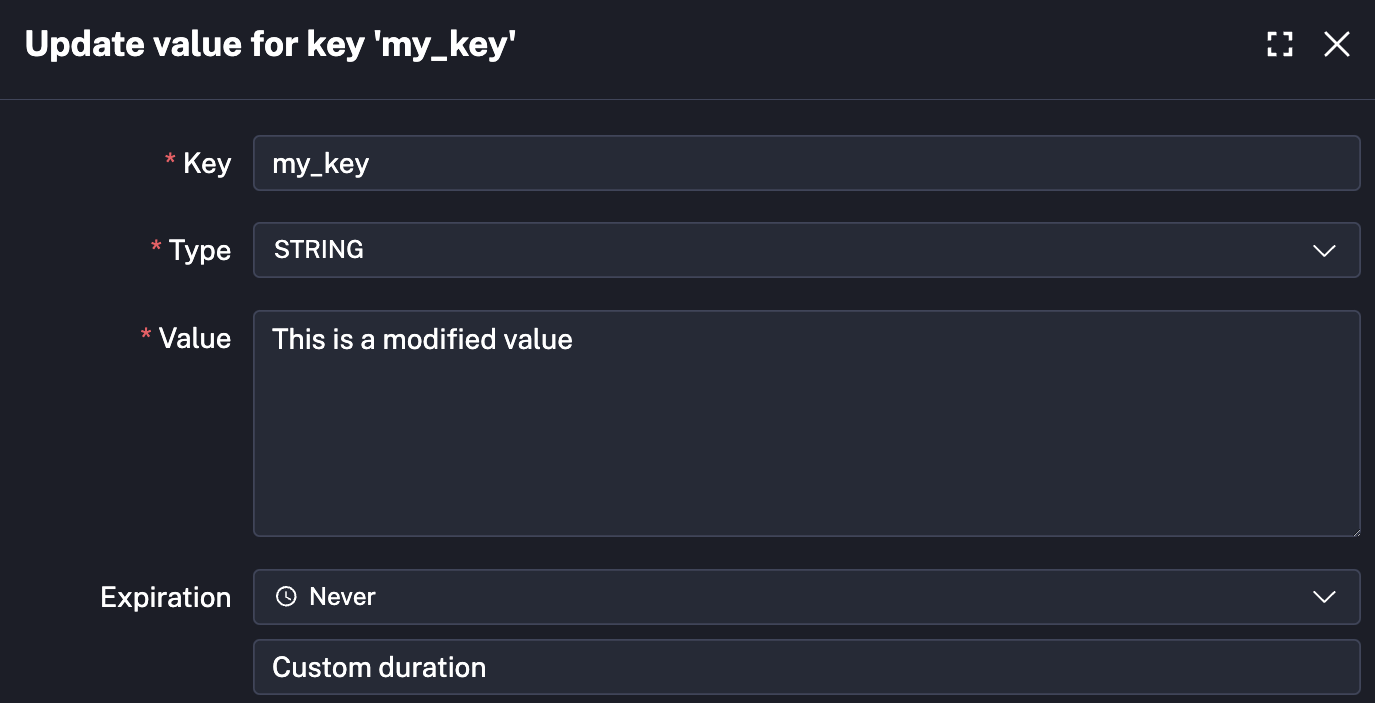
Task: Click the chevron on the Expiration selector
Action: point(1325,596)
